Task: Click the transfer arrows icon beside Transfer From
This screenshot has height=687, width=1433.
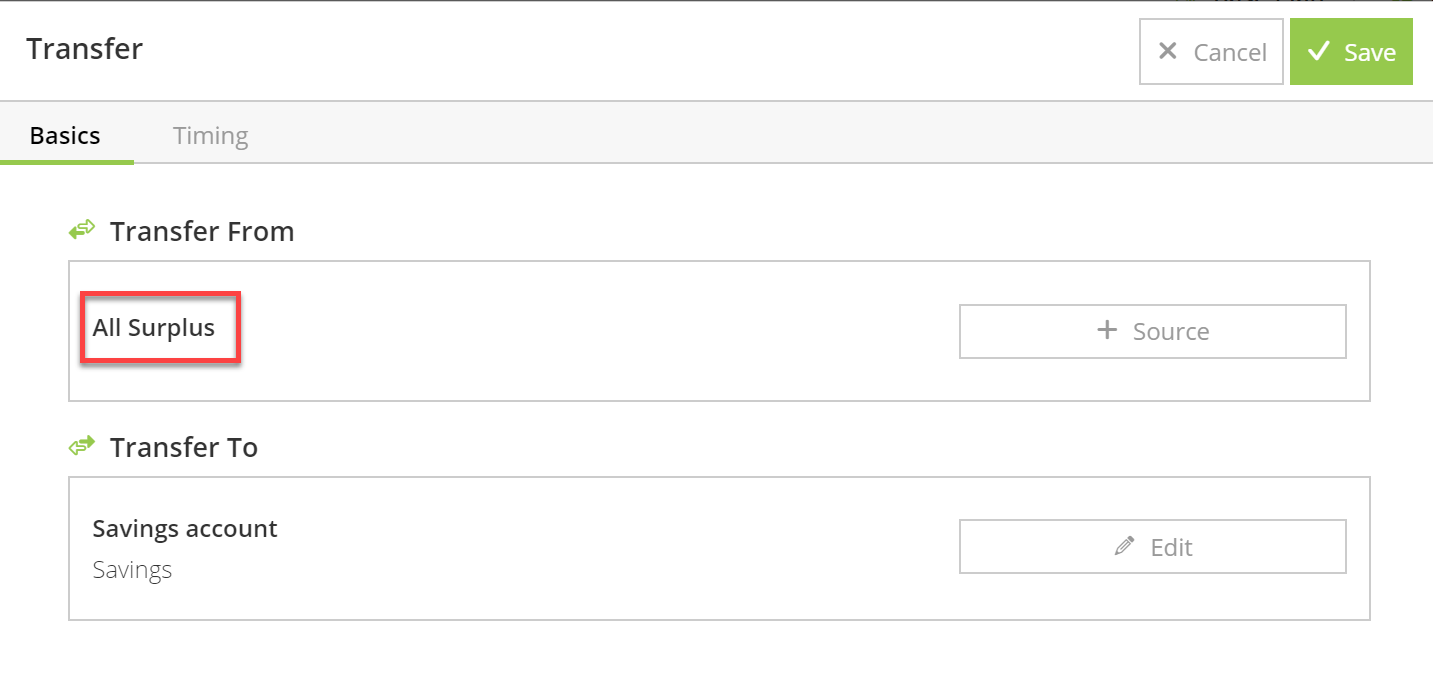Action: pyautogui.click(x=81, y=231)
